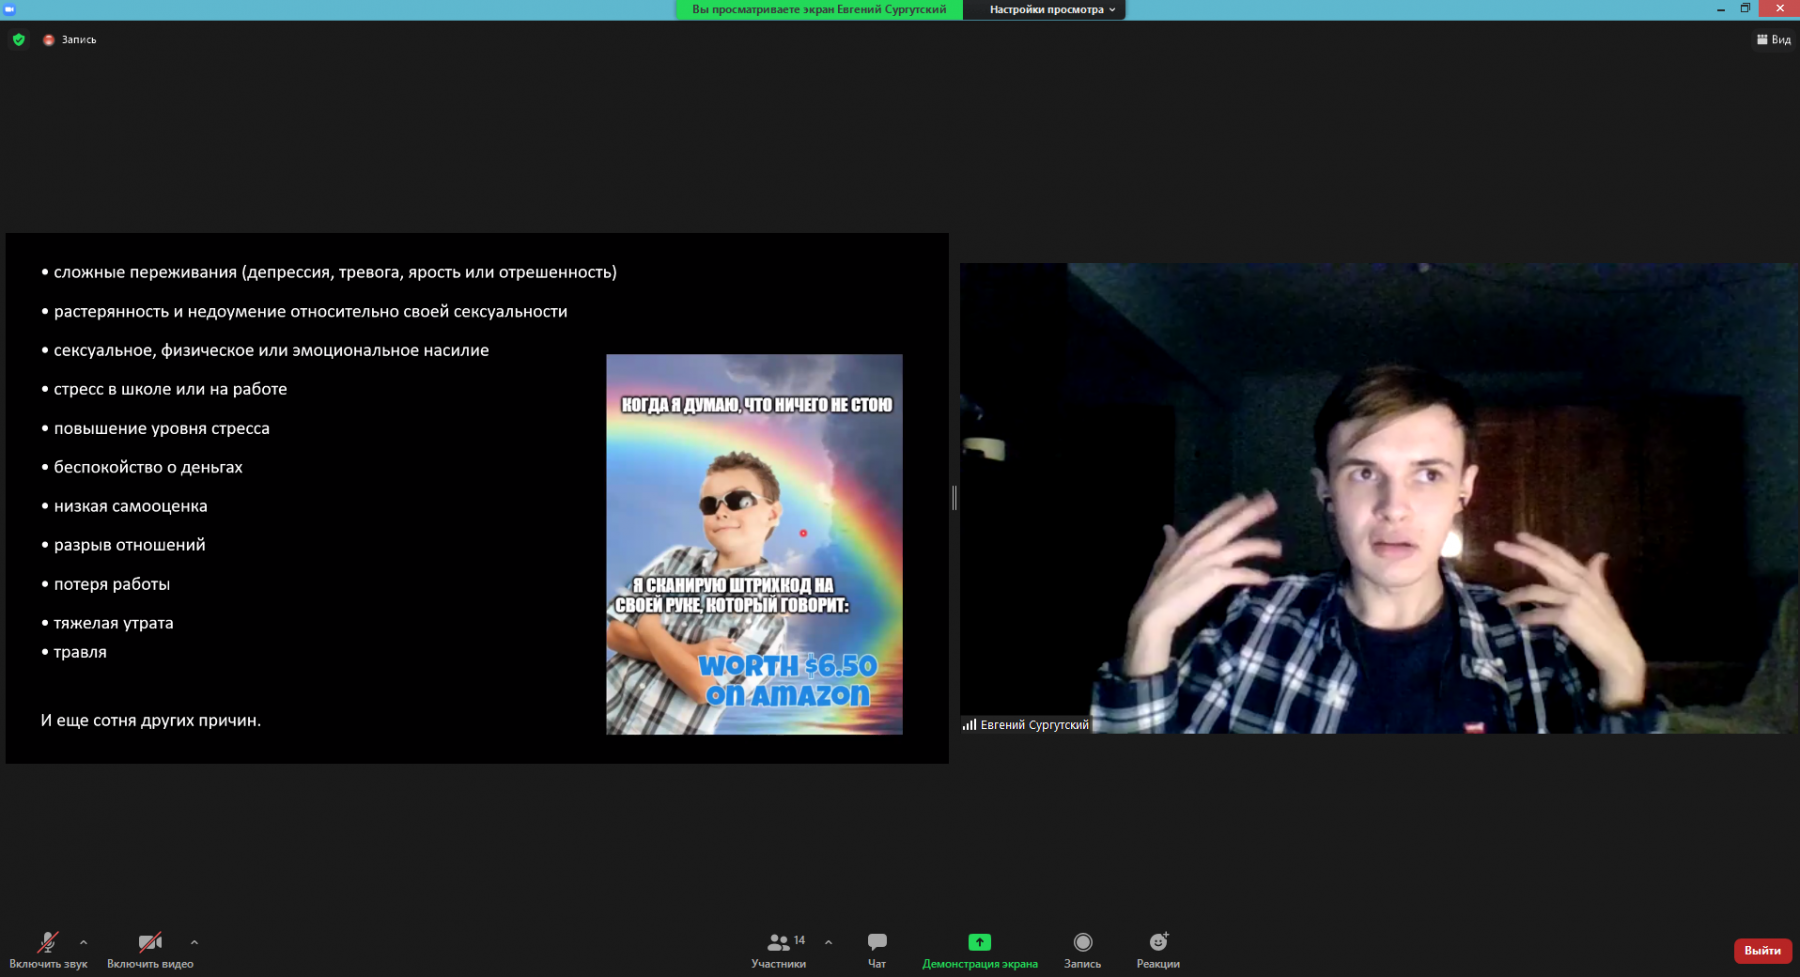
Task: Click the slide text 'И еще сотня других причин.'
Action: [x=151, y=720]
